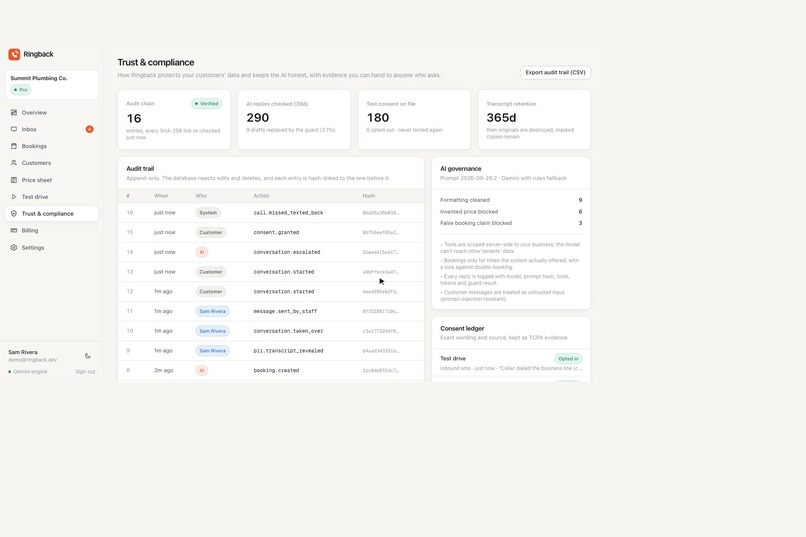806x537 pixels.
Task: Click the Ringback phone logo icon
Action: 14,54
